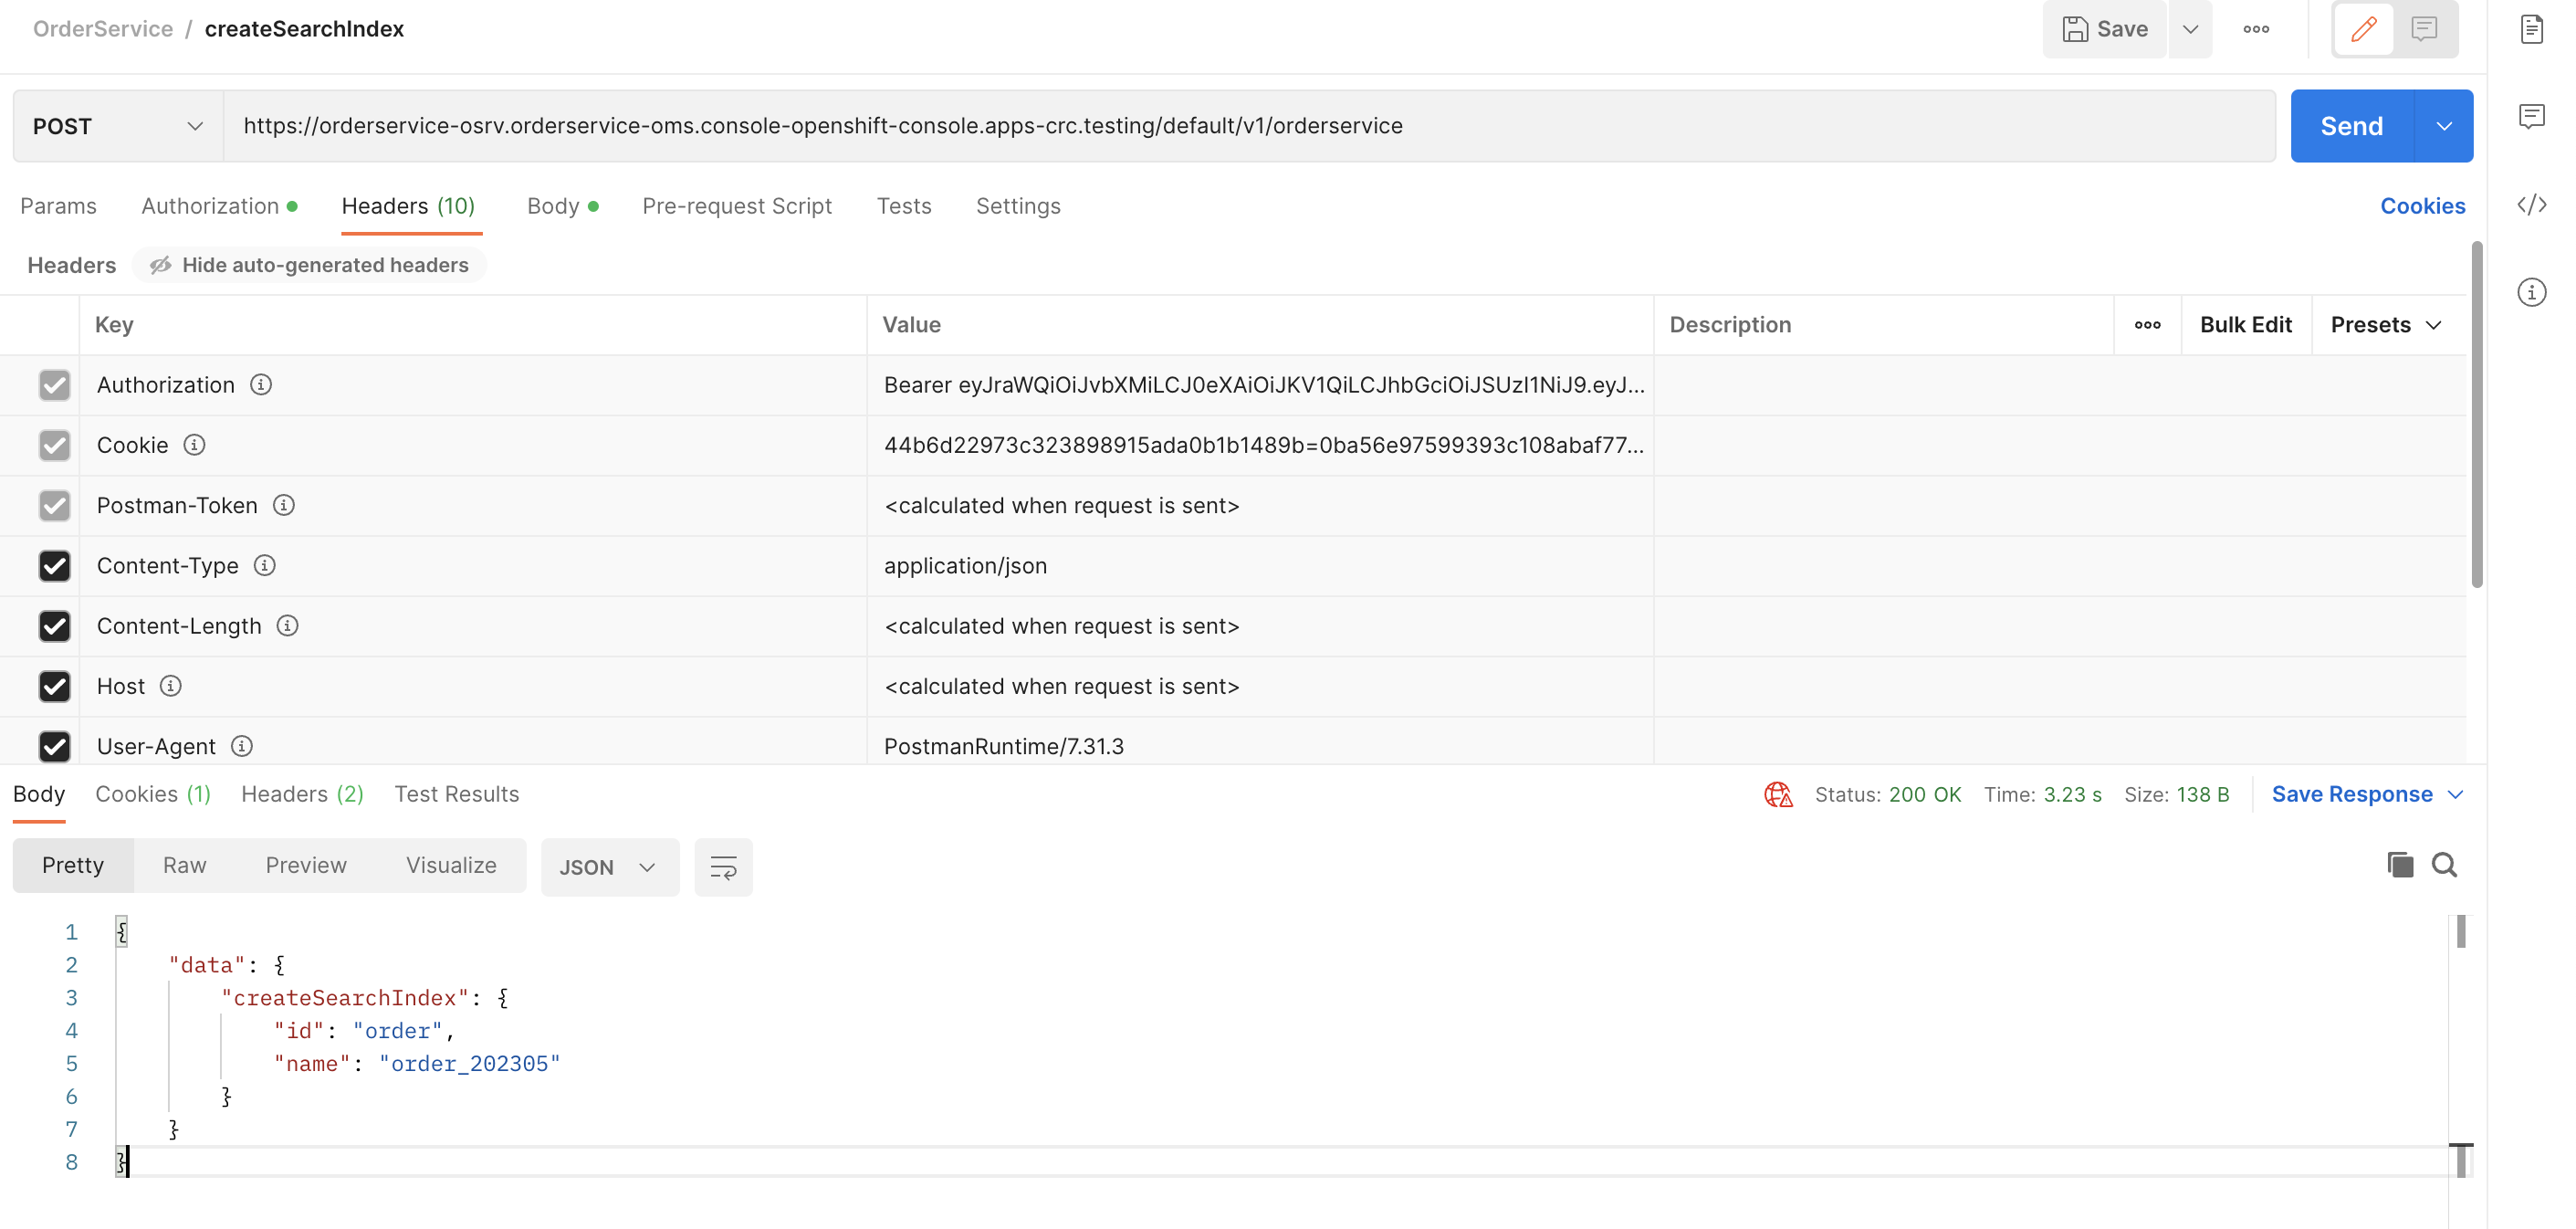The image size is (2576, 1229).
Task: Uncheck the Host header row
Action: click(x=55, y=686)
